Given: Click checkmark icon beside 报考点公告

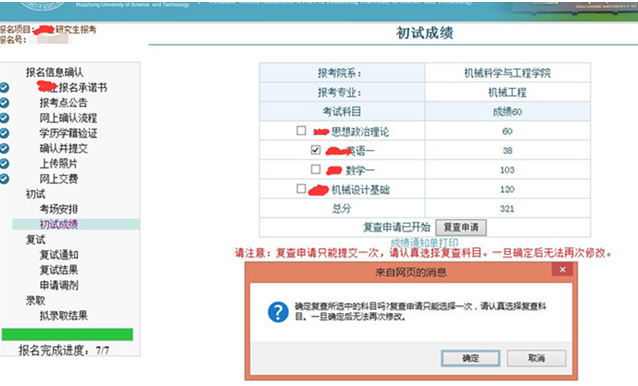Looking at the screenshot, I should 4,102.
